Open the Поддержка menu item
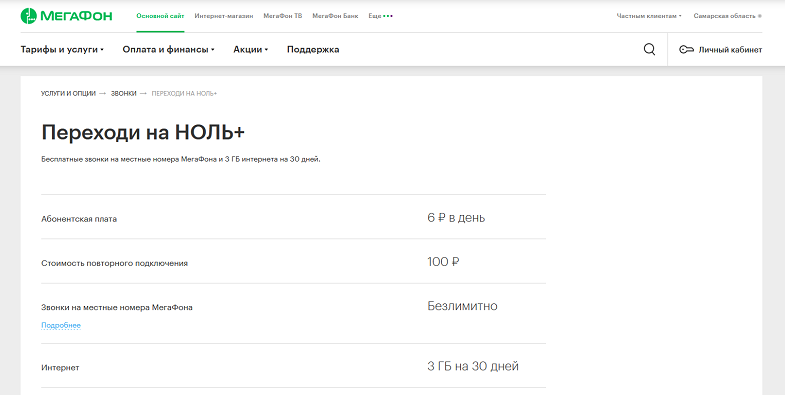 tap(313, 50)
